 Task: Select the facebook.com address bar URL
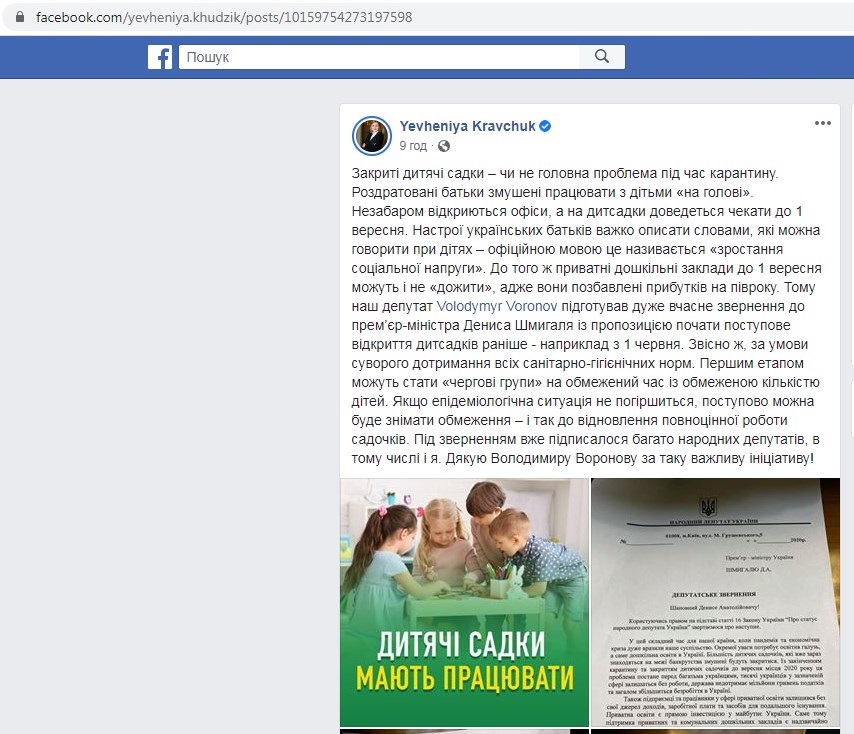(224, 17)
